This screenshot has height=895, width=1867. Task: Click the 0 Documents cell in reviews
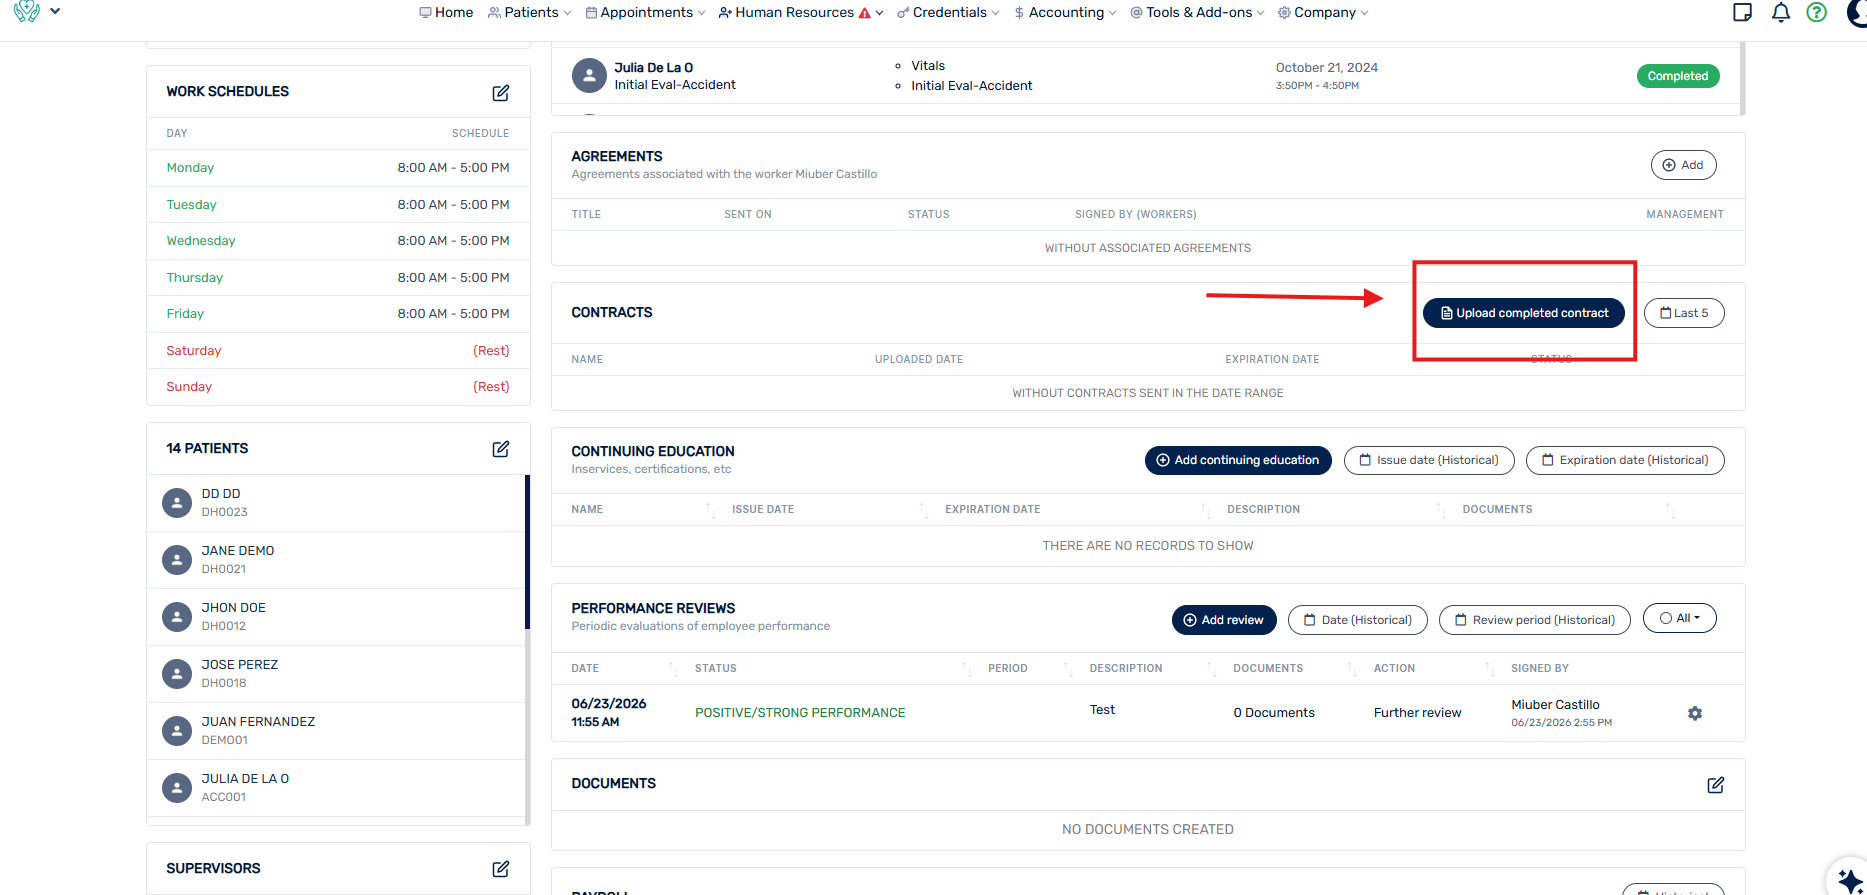pyautogui.click(x=1274, y=713)
